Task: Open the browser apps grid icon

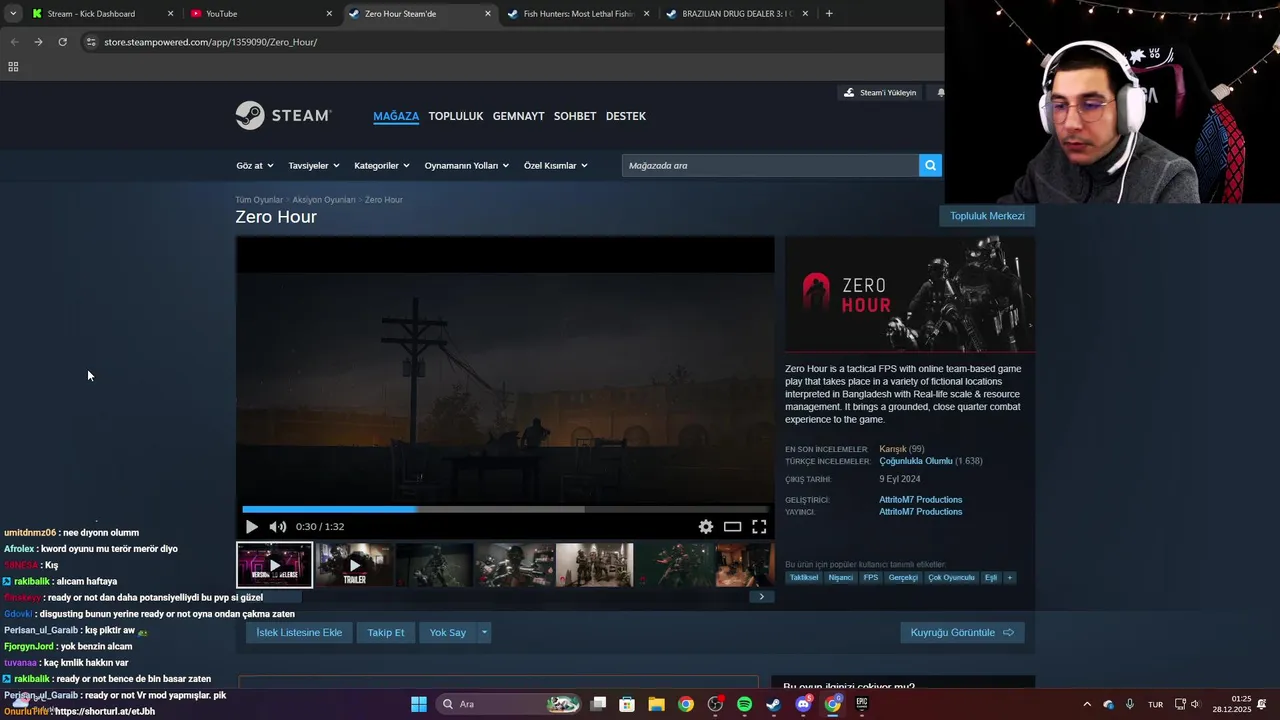Action: 13,67
